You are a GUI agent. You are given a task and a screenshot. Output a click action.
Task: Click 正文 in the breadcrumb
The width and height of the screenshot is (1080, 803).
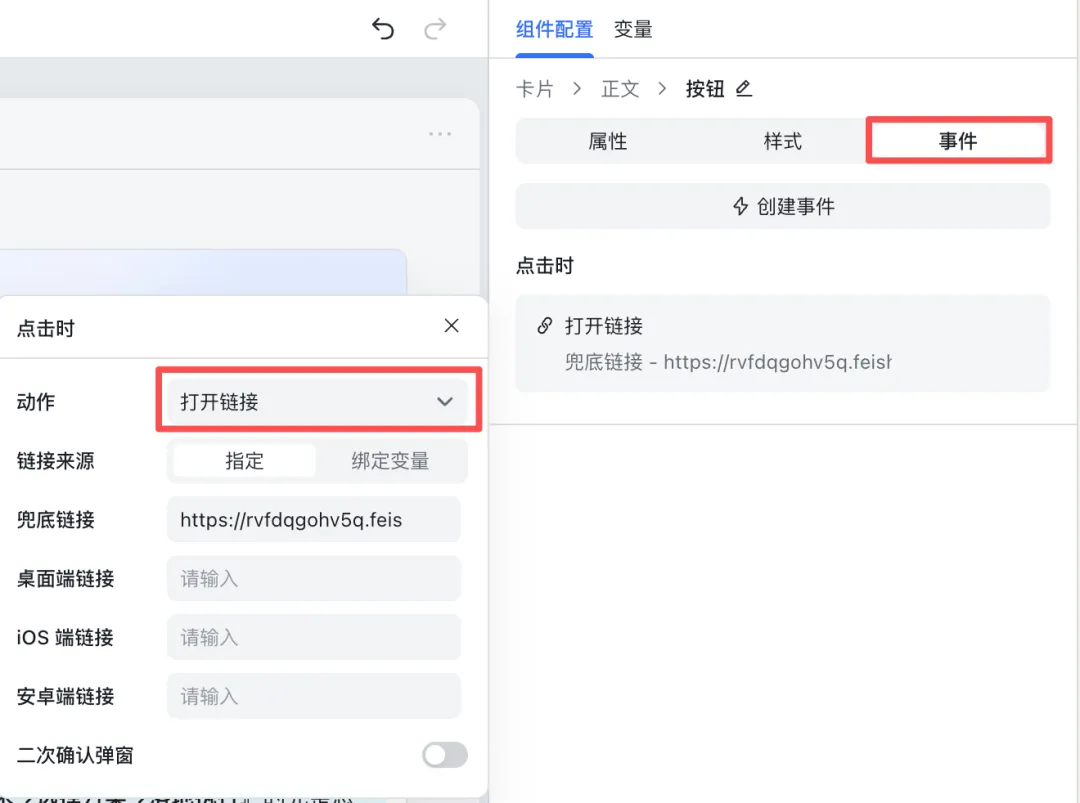[620, 89]
